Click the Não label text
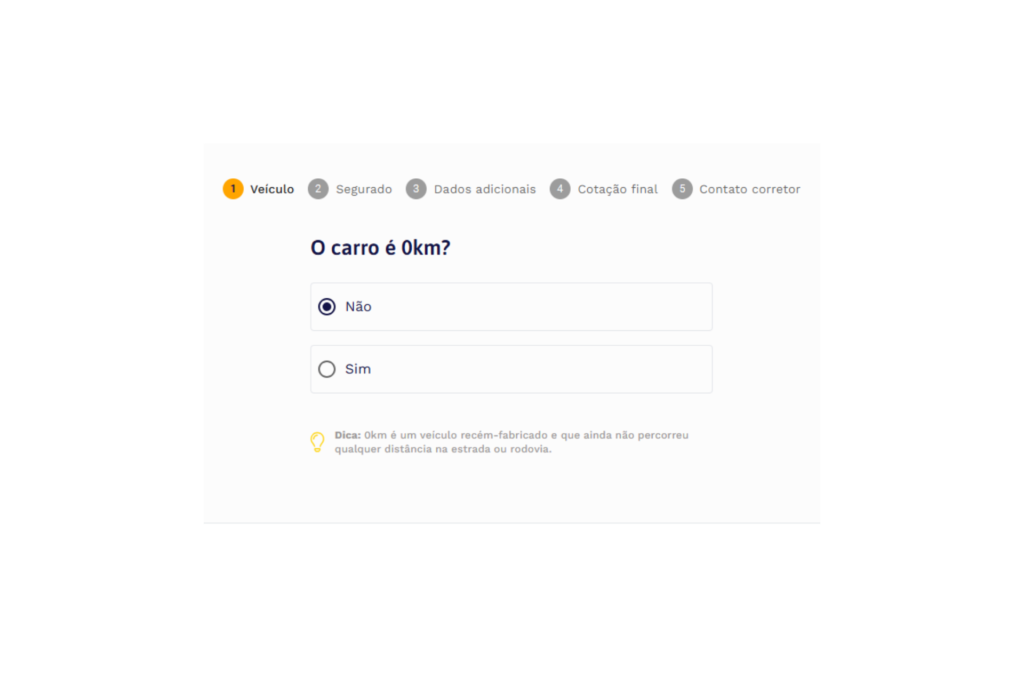Image resolution: width=1024 pixels, height=683 pixels. (x=359, y=306)
